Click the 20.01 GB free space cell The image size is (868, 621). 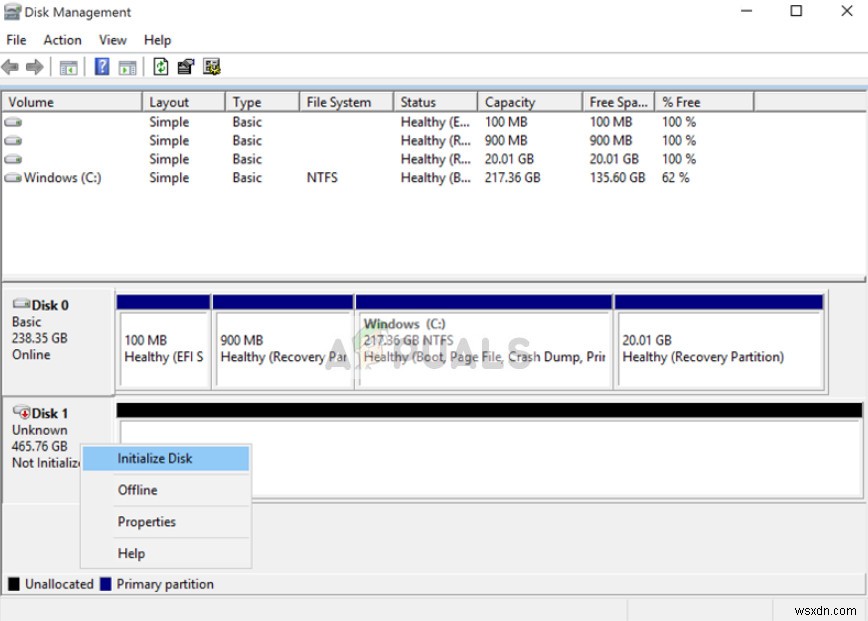614,159
